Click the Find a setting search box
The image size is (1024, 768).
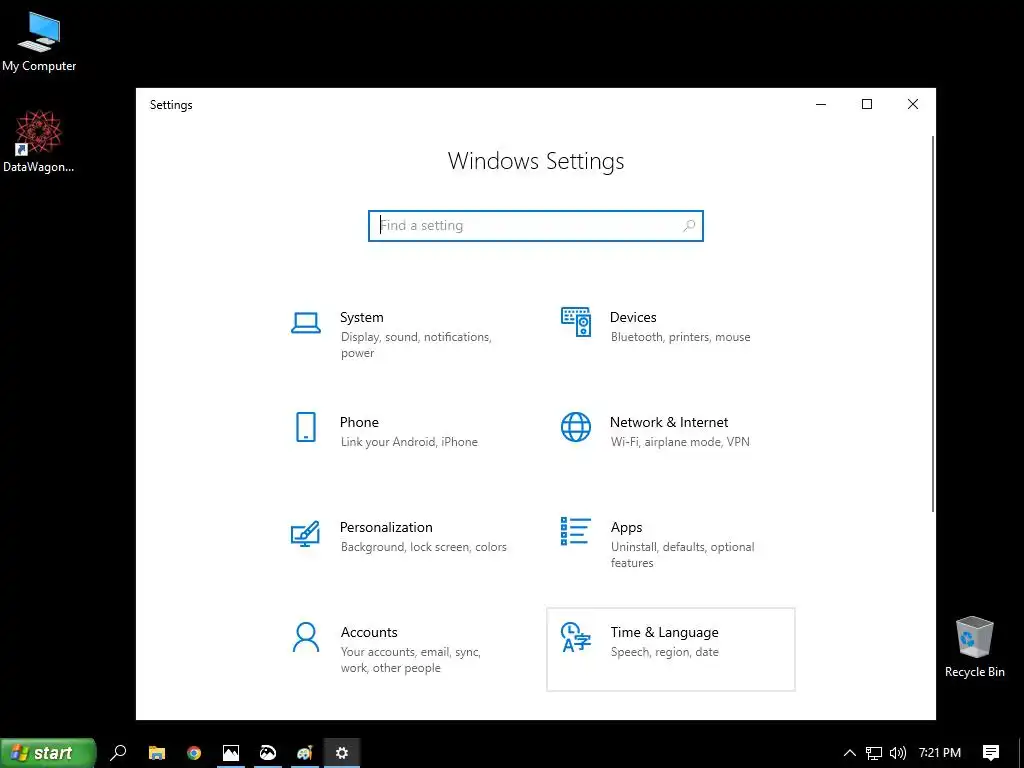point(536,226)
